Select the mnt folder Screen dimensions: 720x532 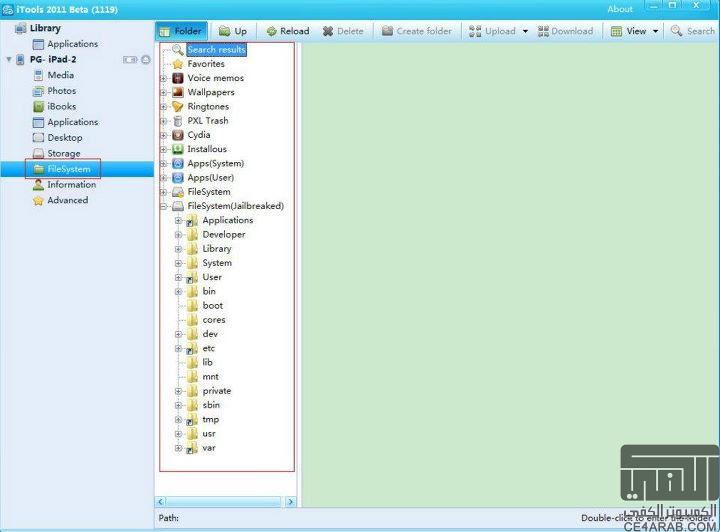click(210, 377)
